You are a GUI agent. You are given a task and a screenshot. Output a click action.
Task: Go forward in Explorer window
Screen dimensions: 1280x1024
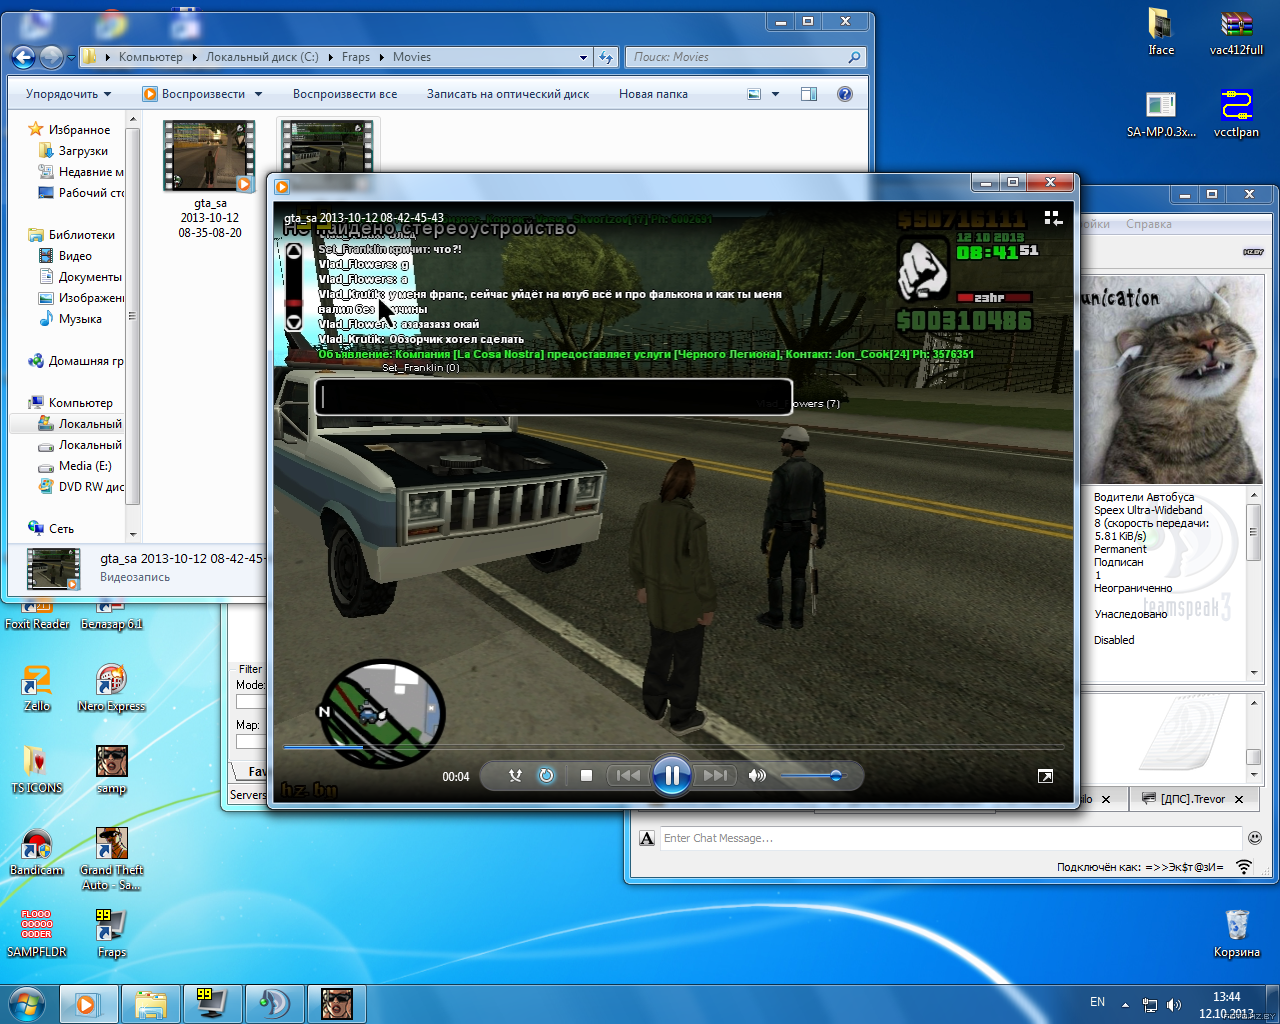51,57
